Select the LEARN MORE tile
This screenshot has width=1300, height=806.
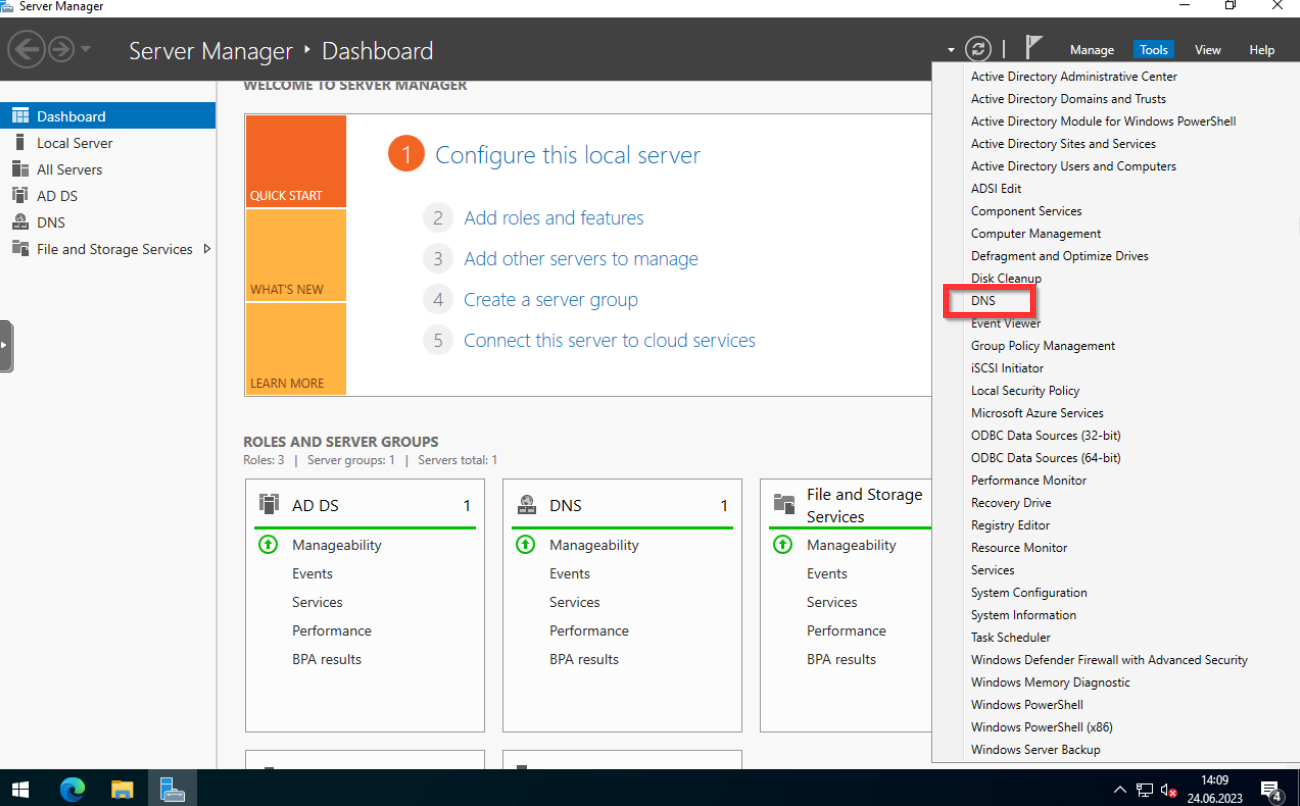coord(296,349)
